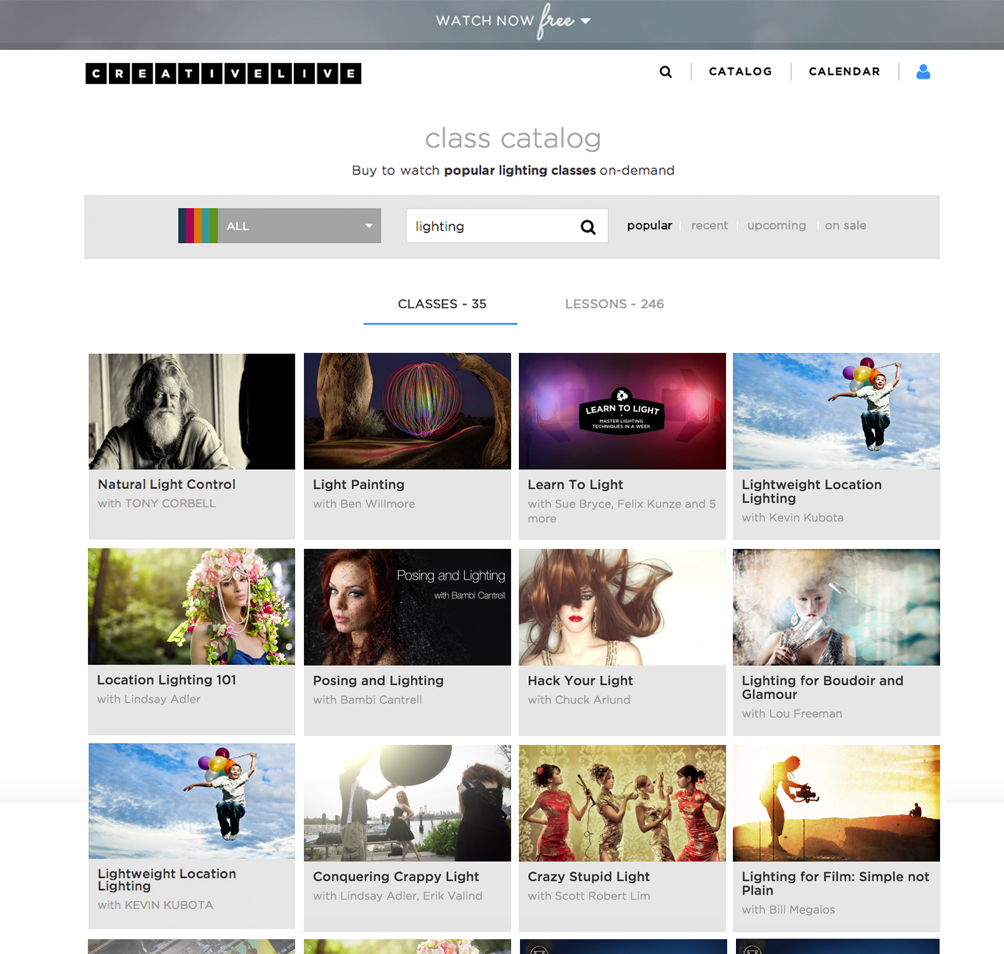
Task: Click 'with Chuck Arlund' instructor text
Action: (x=579, y=700)
